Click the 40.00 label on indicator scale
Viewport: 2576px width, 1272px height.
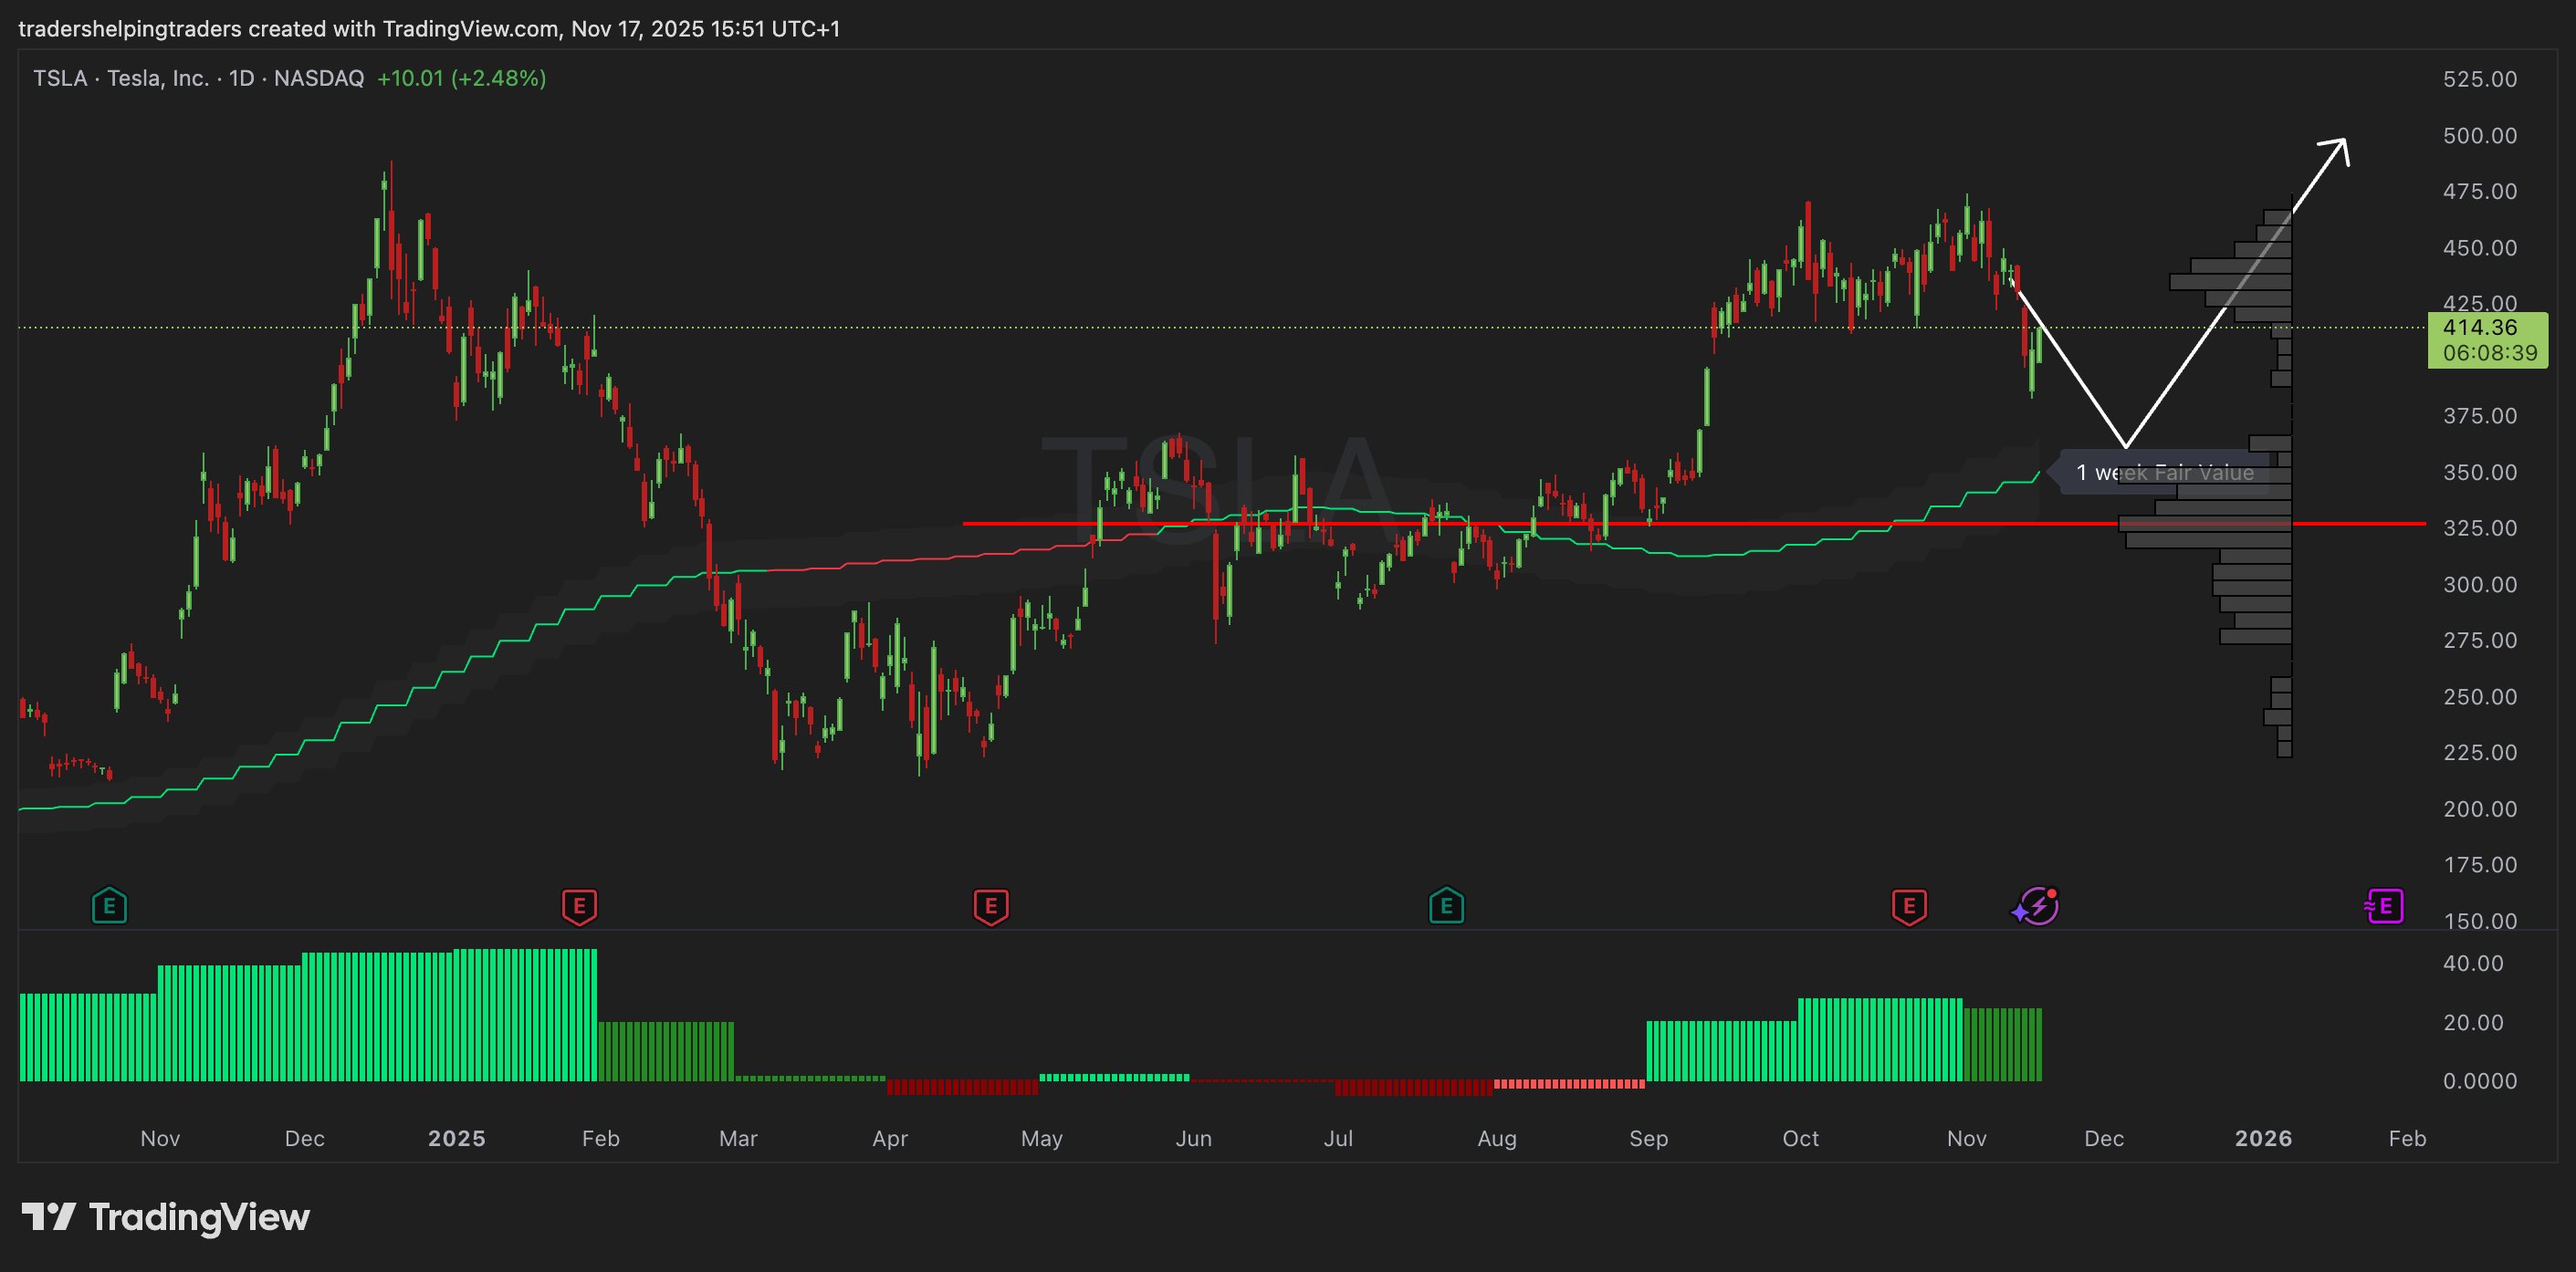click(2472, 963)
